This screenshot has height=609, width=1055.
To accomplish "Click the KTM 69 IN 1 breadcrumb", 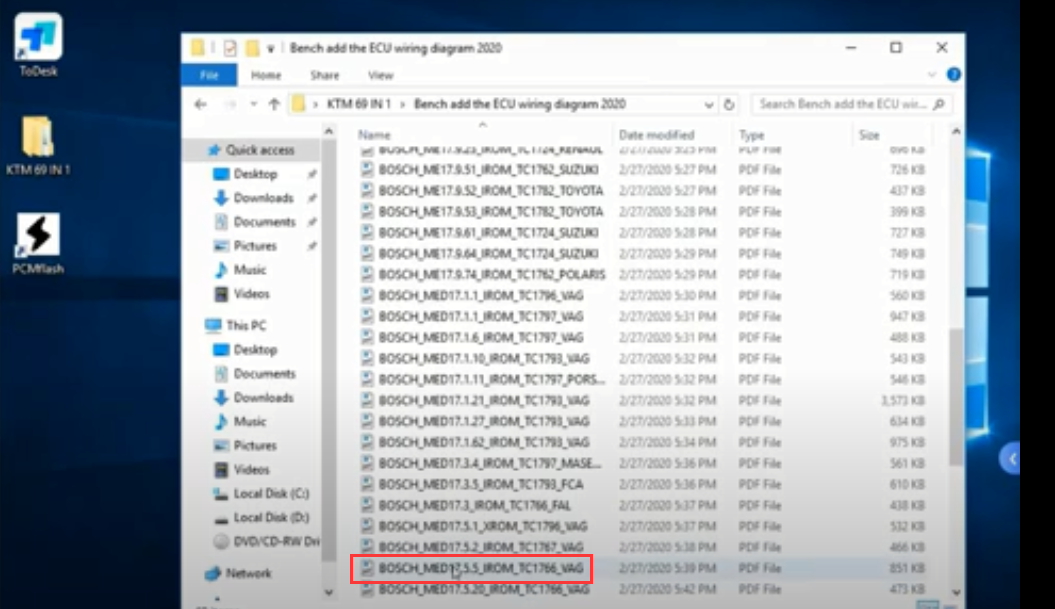I will pyautogui.click(x=359, y=104).
